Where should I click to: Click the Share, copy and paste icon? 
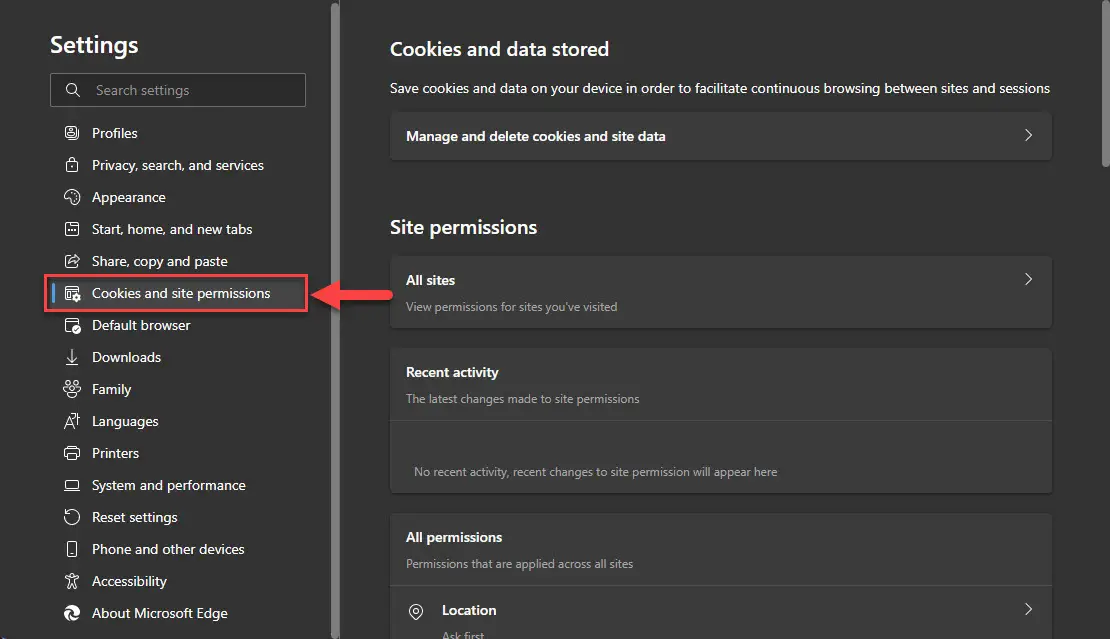(71, 261)
